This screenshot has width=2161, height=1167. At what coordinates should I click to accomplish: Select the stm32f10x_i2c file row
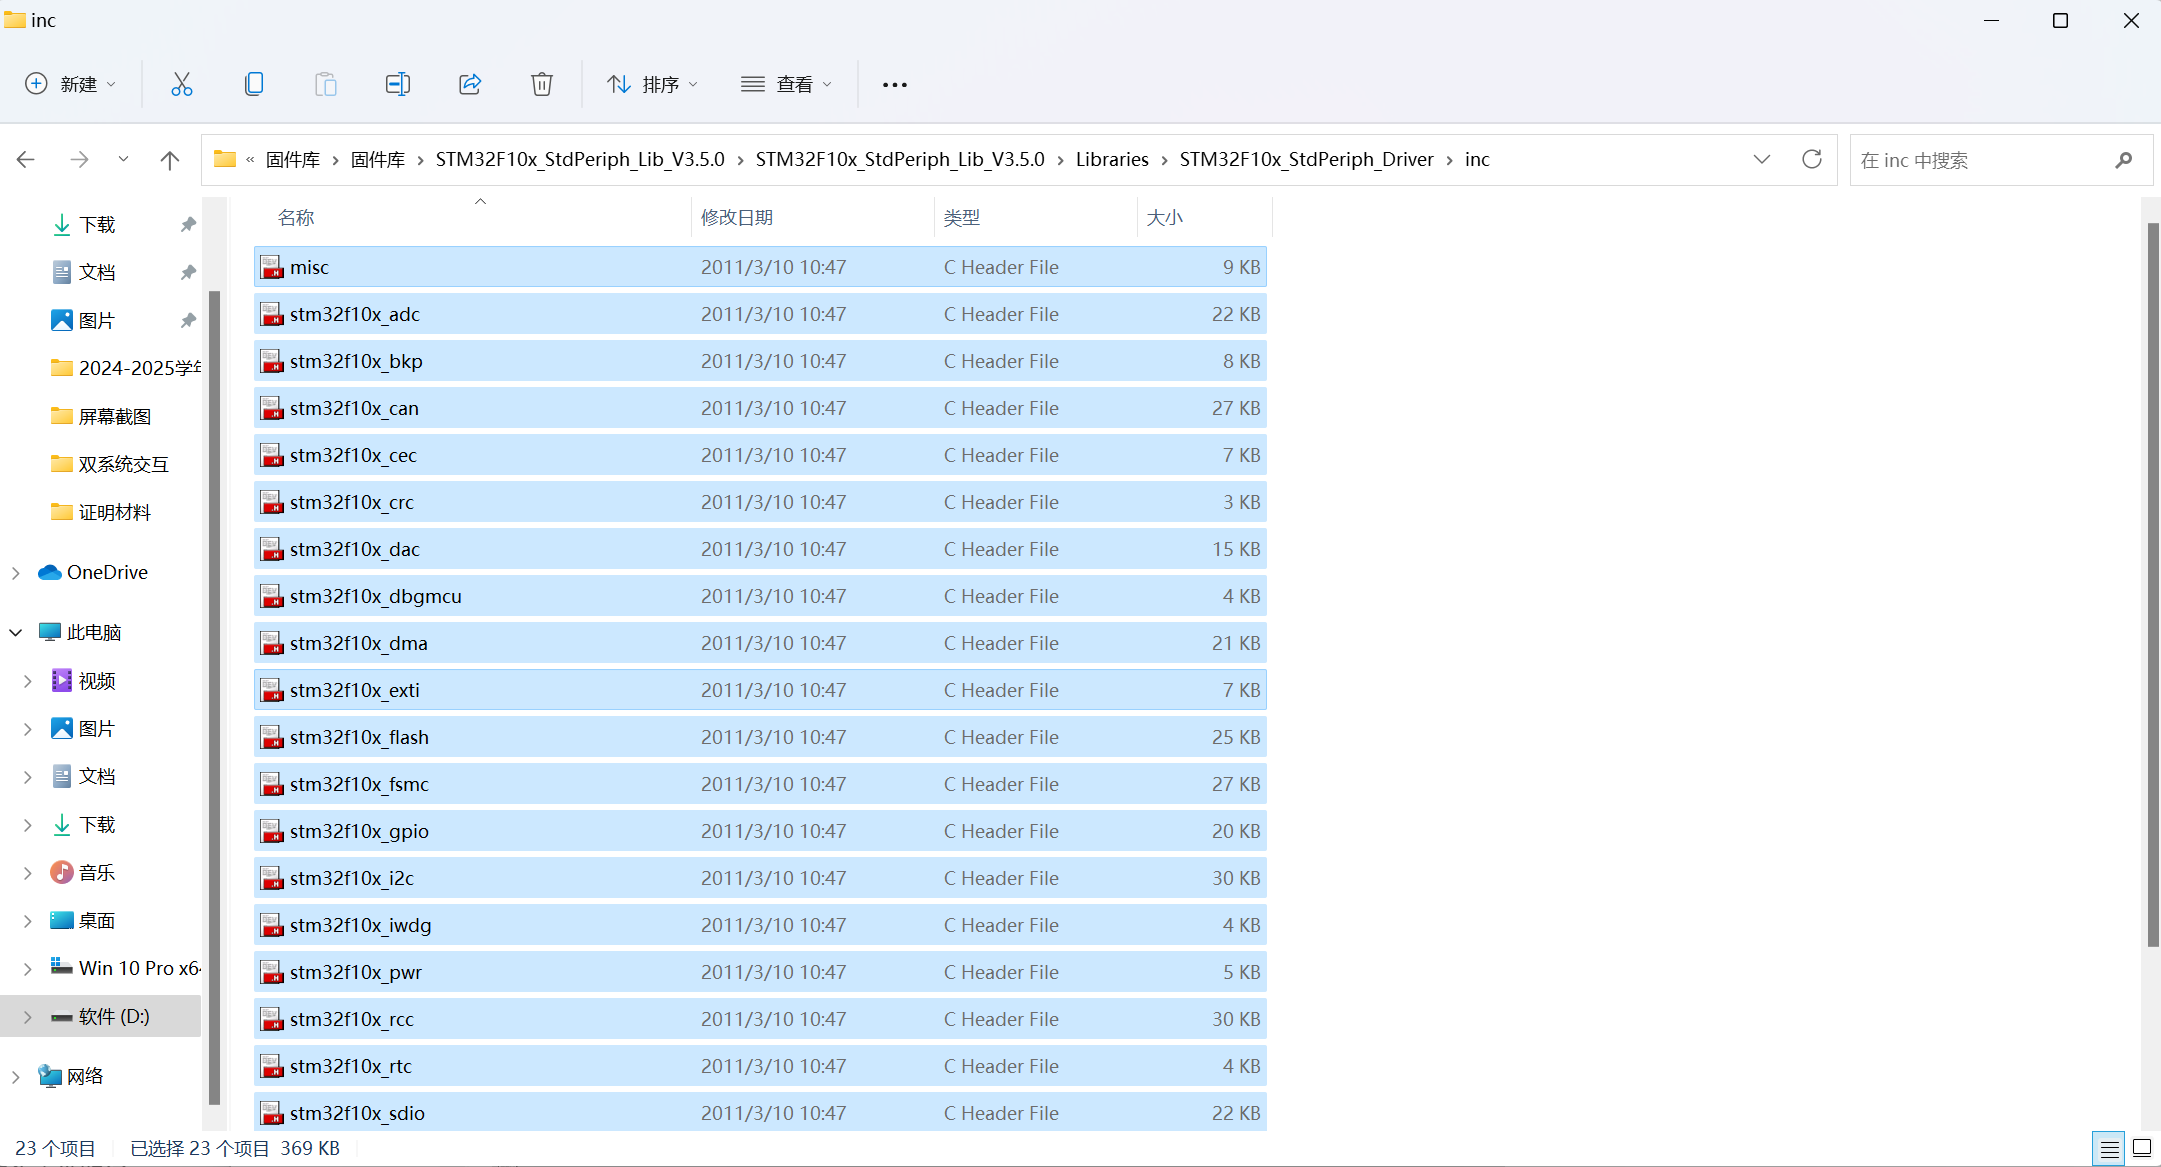point(760,878)
